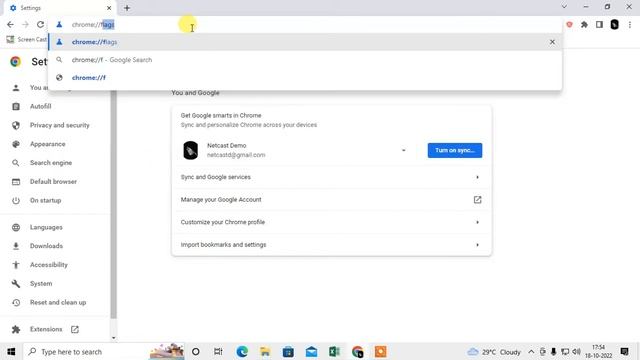Open Search engine settings

pos(51,163)
